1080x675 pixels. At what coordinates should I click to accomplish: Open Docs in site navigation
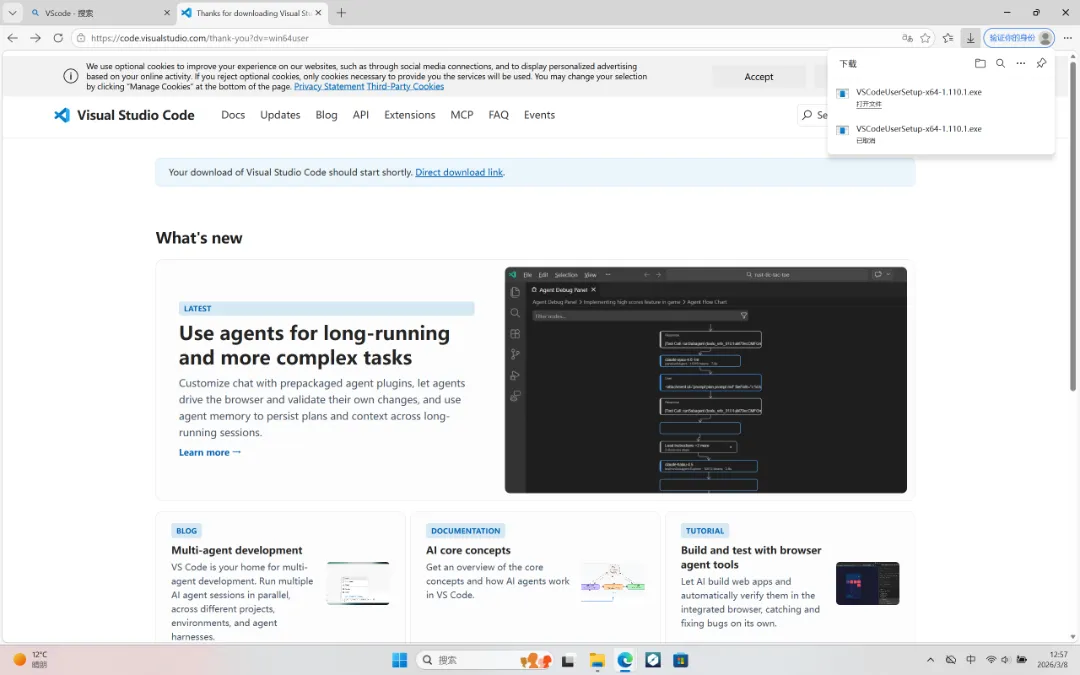(233, 115)
